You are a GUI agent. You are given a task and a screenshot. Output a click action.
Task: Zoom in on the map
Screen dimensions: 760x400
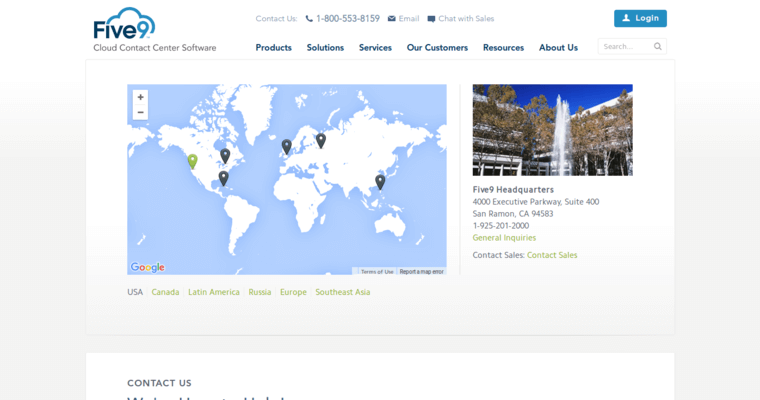140,97
